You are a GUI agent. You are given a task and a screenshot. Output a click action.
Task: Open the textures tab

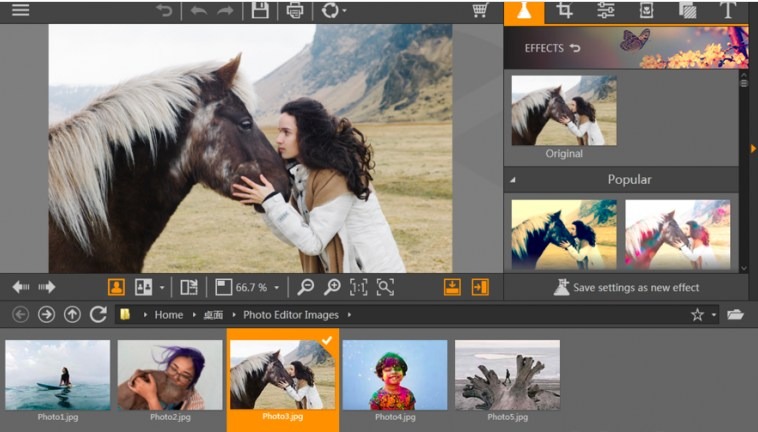[x=687, y=10]
